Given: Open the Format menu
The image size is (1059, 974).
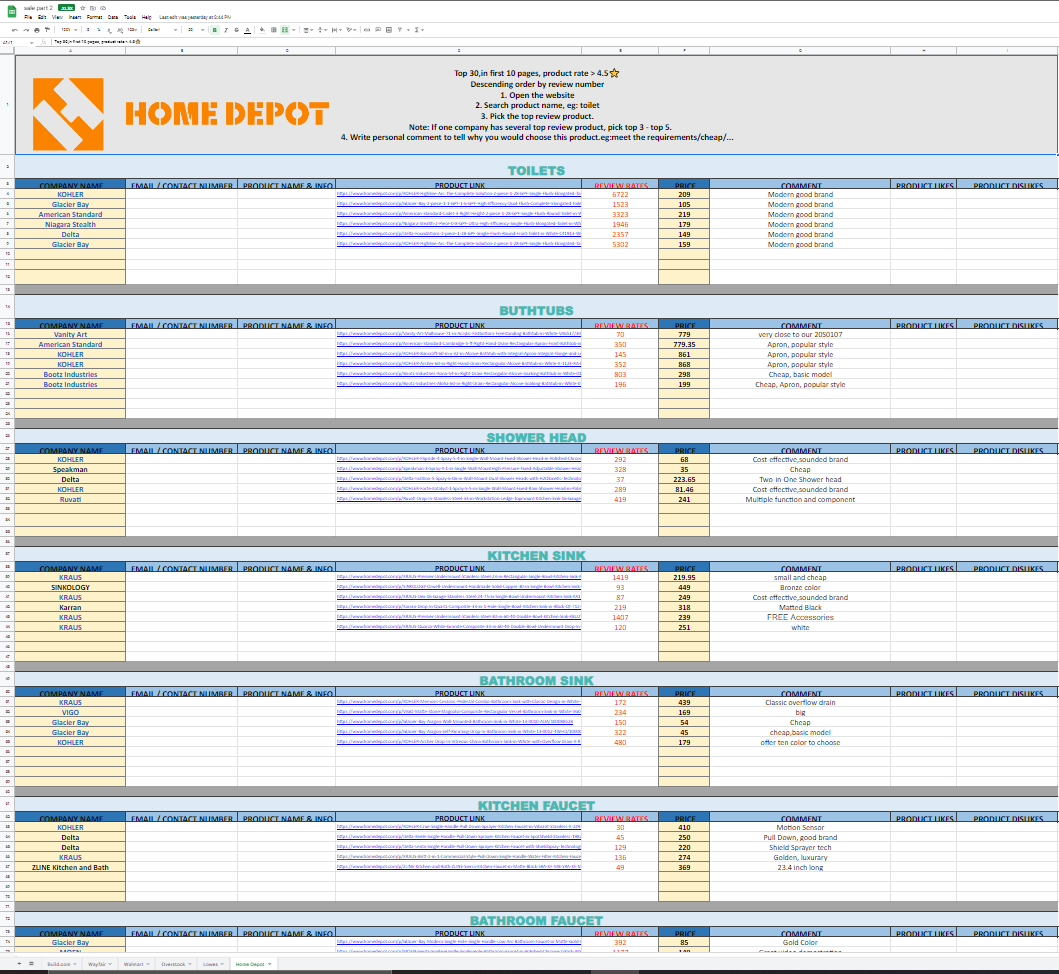Looking at the screenshot, I should (95, 17).
